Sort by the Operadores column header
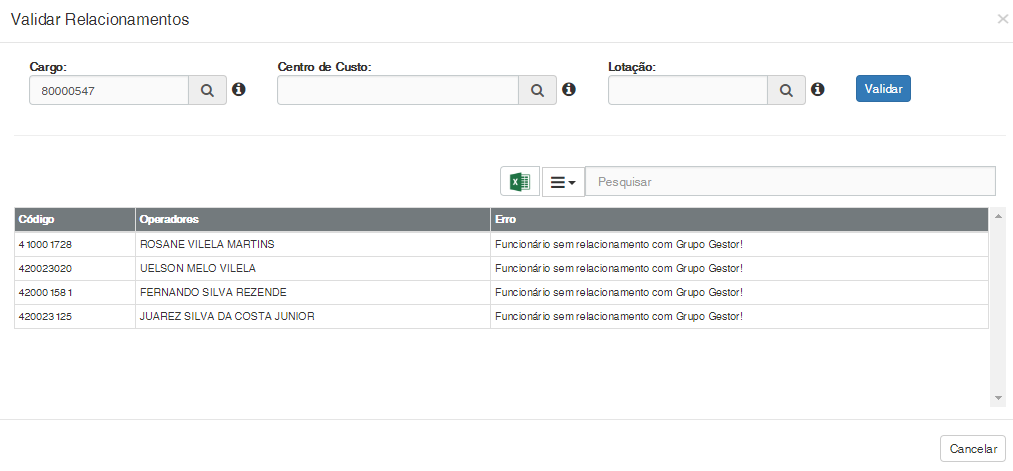 (312, 219)
